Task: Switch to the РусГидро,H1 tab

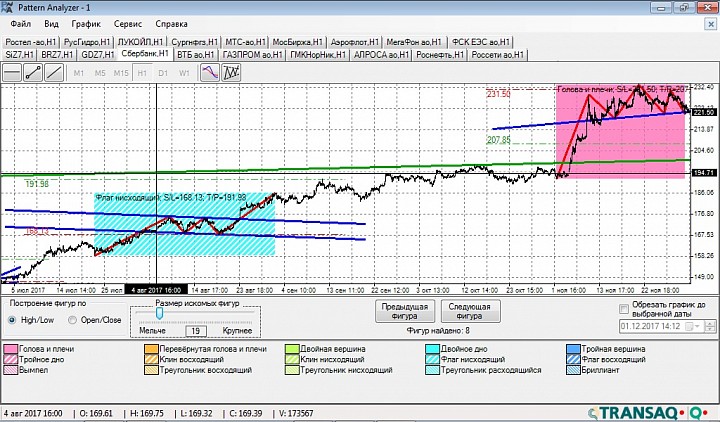Action: coord(87,42)
